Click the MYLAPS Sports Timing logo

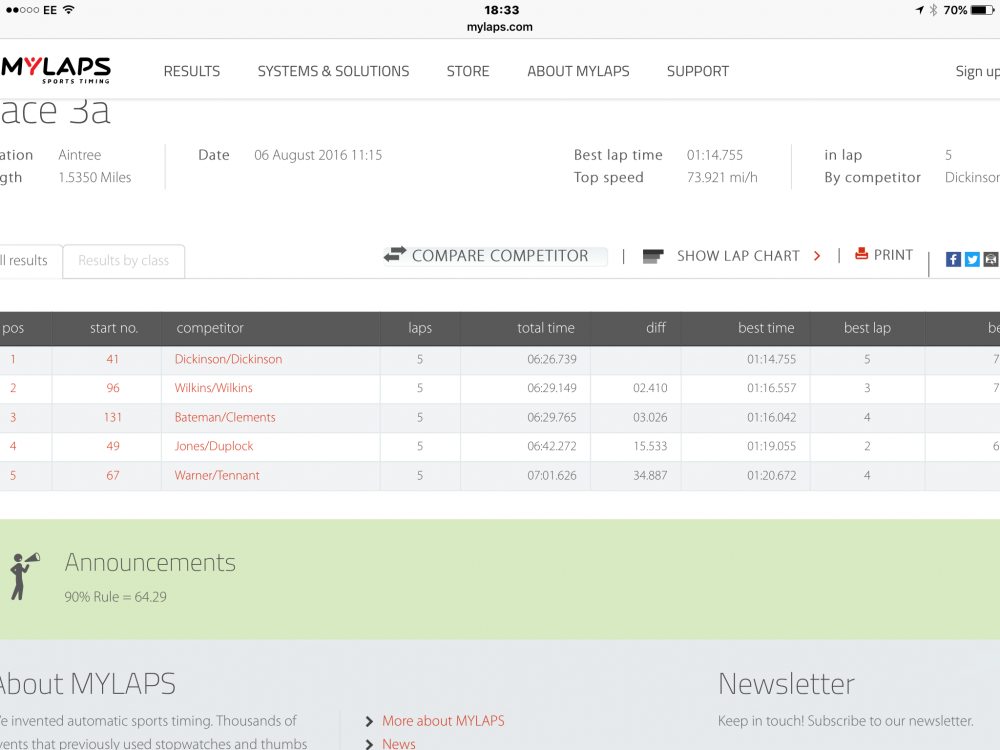(x=56, y=70)
